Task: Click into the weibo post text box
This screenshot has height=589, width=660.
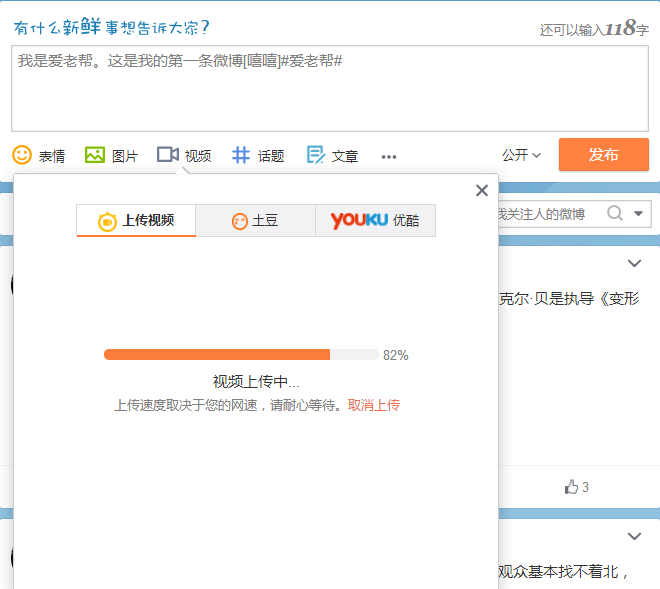Action: [330, 90]
